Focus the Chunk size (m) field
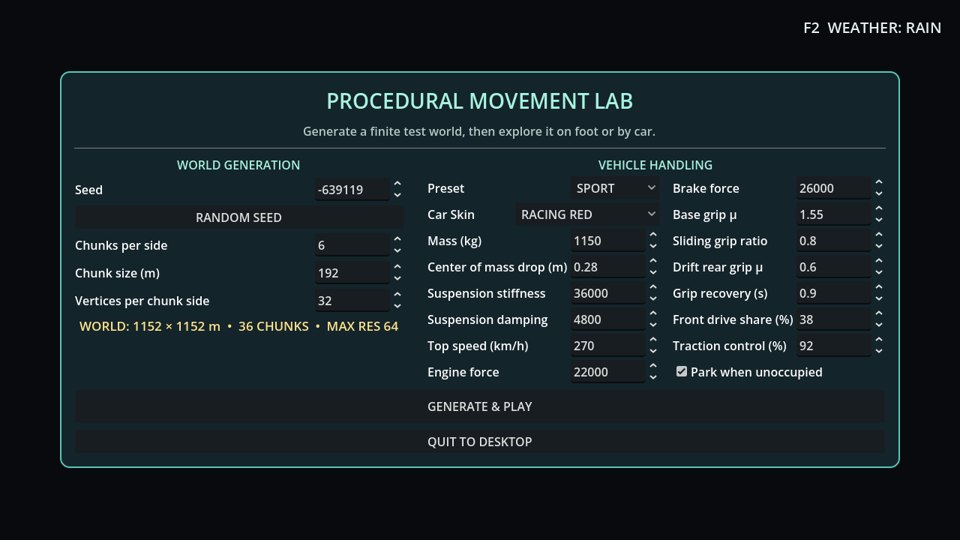The height and width of the screenshot is (540, 960). coord(352,273)
